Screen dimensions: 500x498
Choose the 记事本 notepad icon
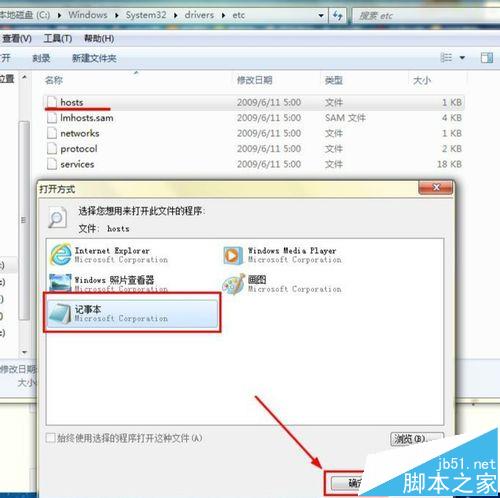[x=60, y=314]
